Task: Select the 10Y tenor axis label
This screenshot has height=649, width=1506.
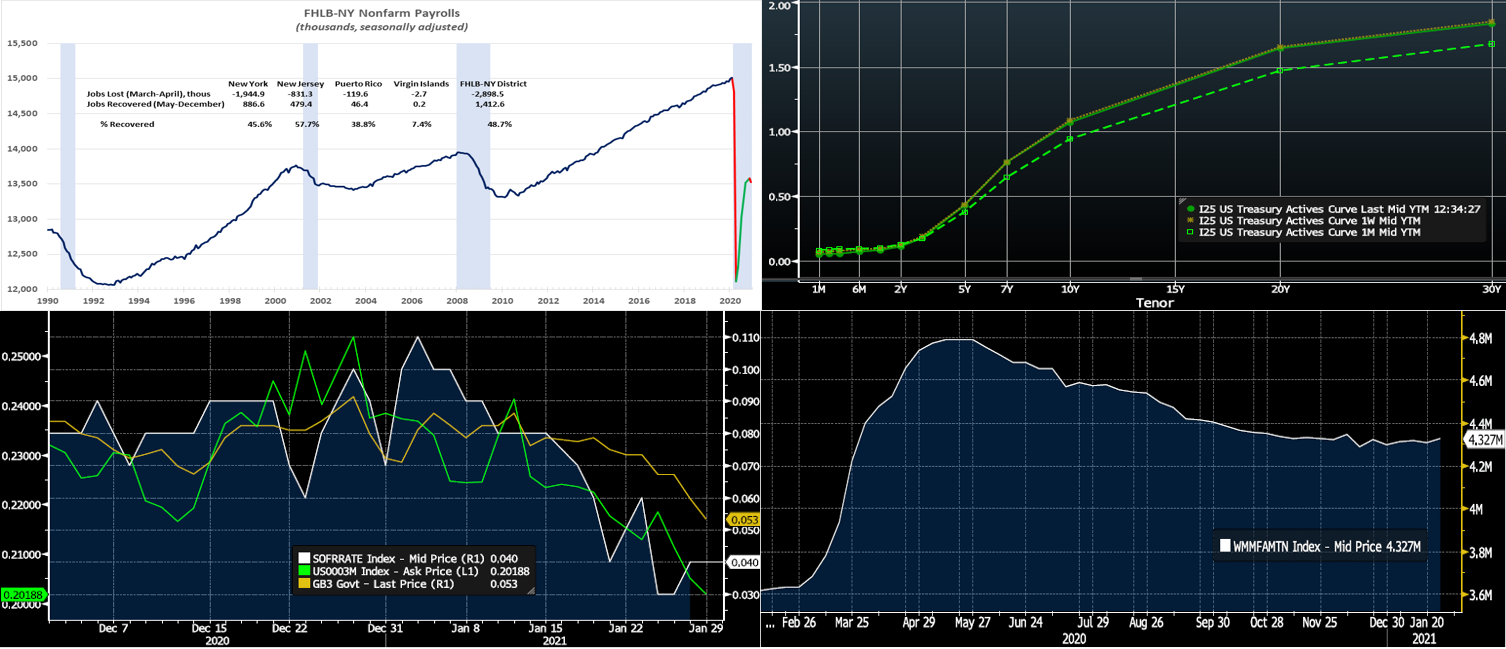Action: [1070, 289]
